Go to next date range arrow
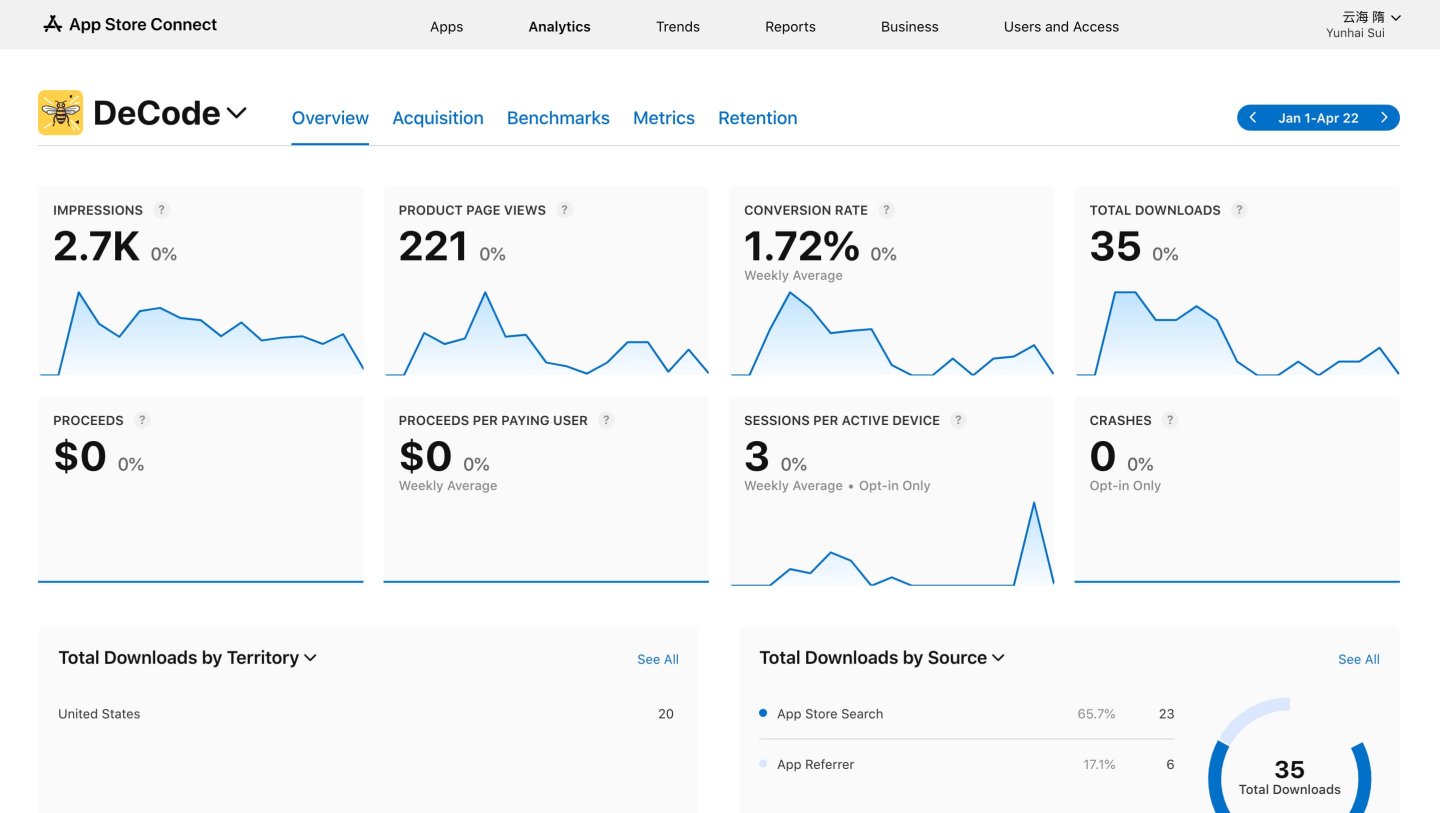 point(1384,118)
